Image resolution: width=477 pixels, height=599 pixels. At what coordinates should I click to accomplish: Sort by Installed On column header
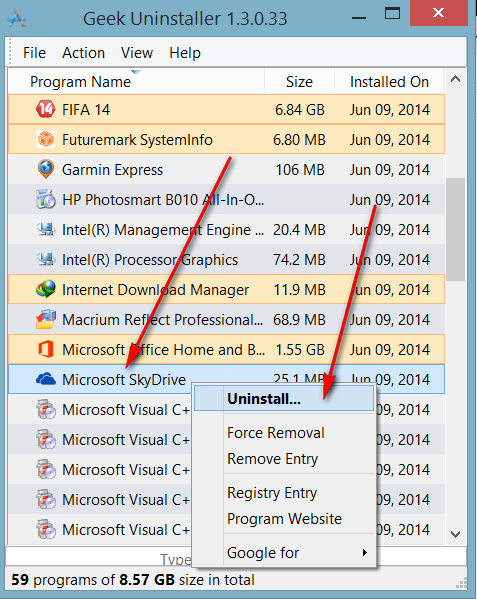coord(389,82)
